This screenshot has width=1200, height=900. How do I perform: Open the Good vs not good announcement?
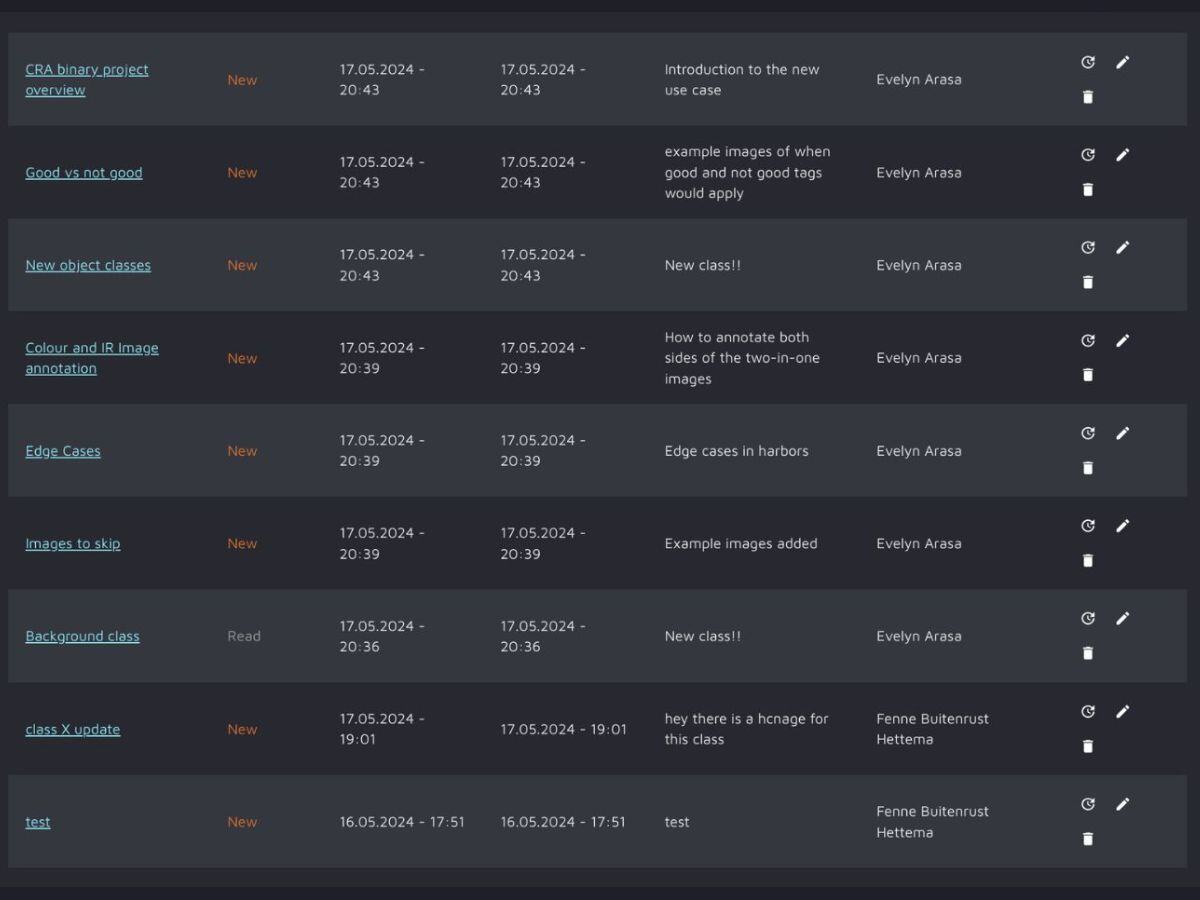tap(84, 172)
